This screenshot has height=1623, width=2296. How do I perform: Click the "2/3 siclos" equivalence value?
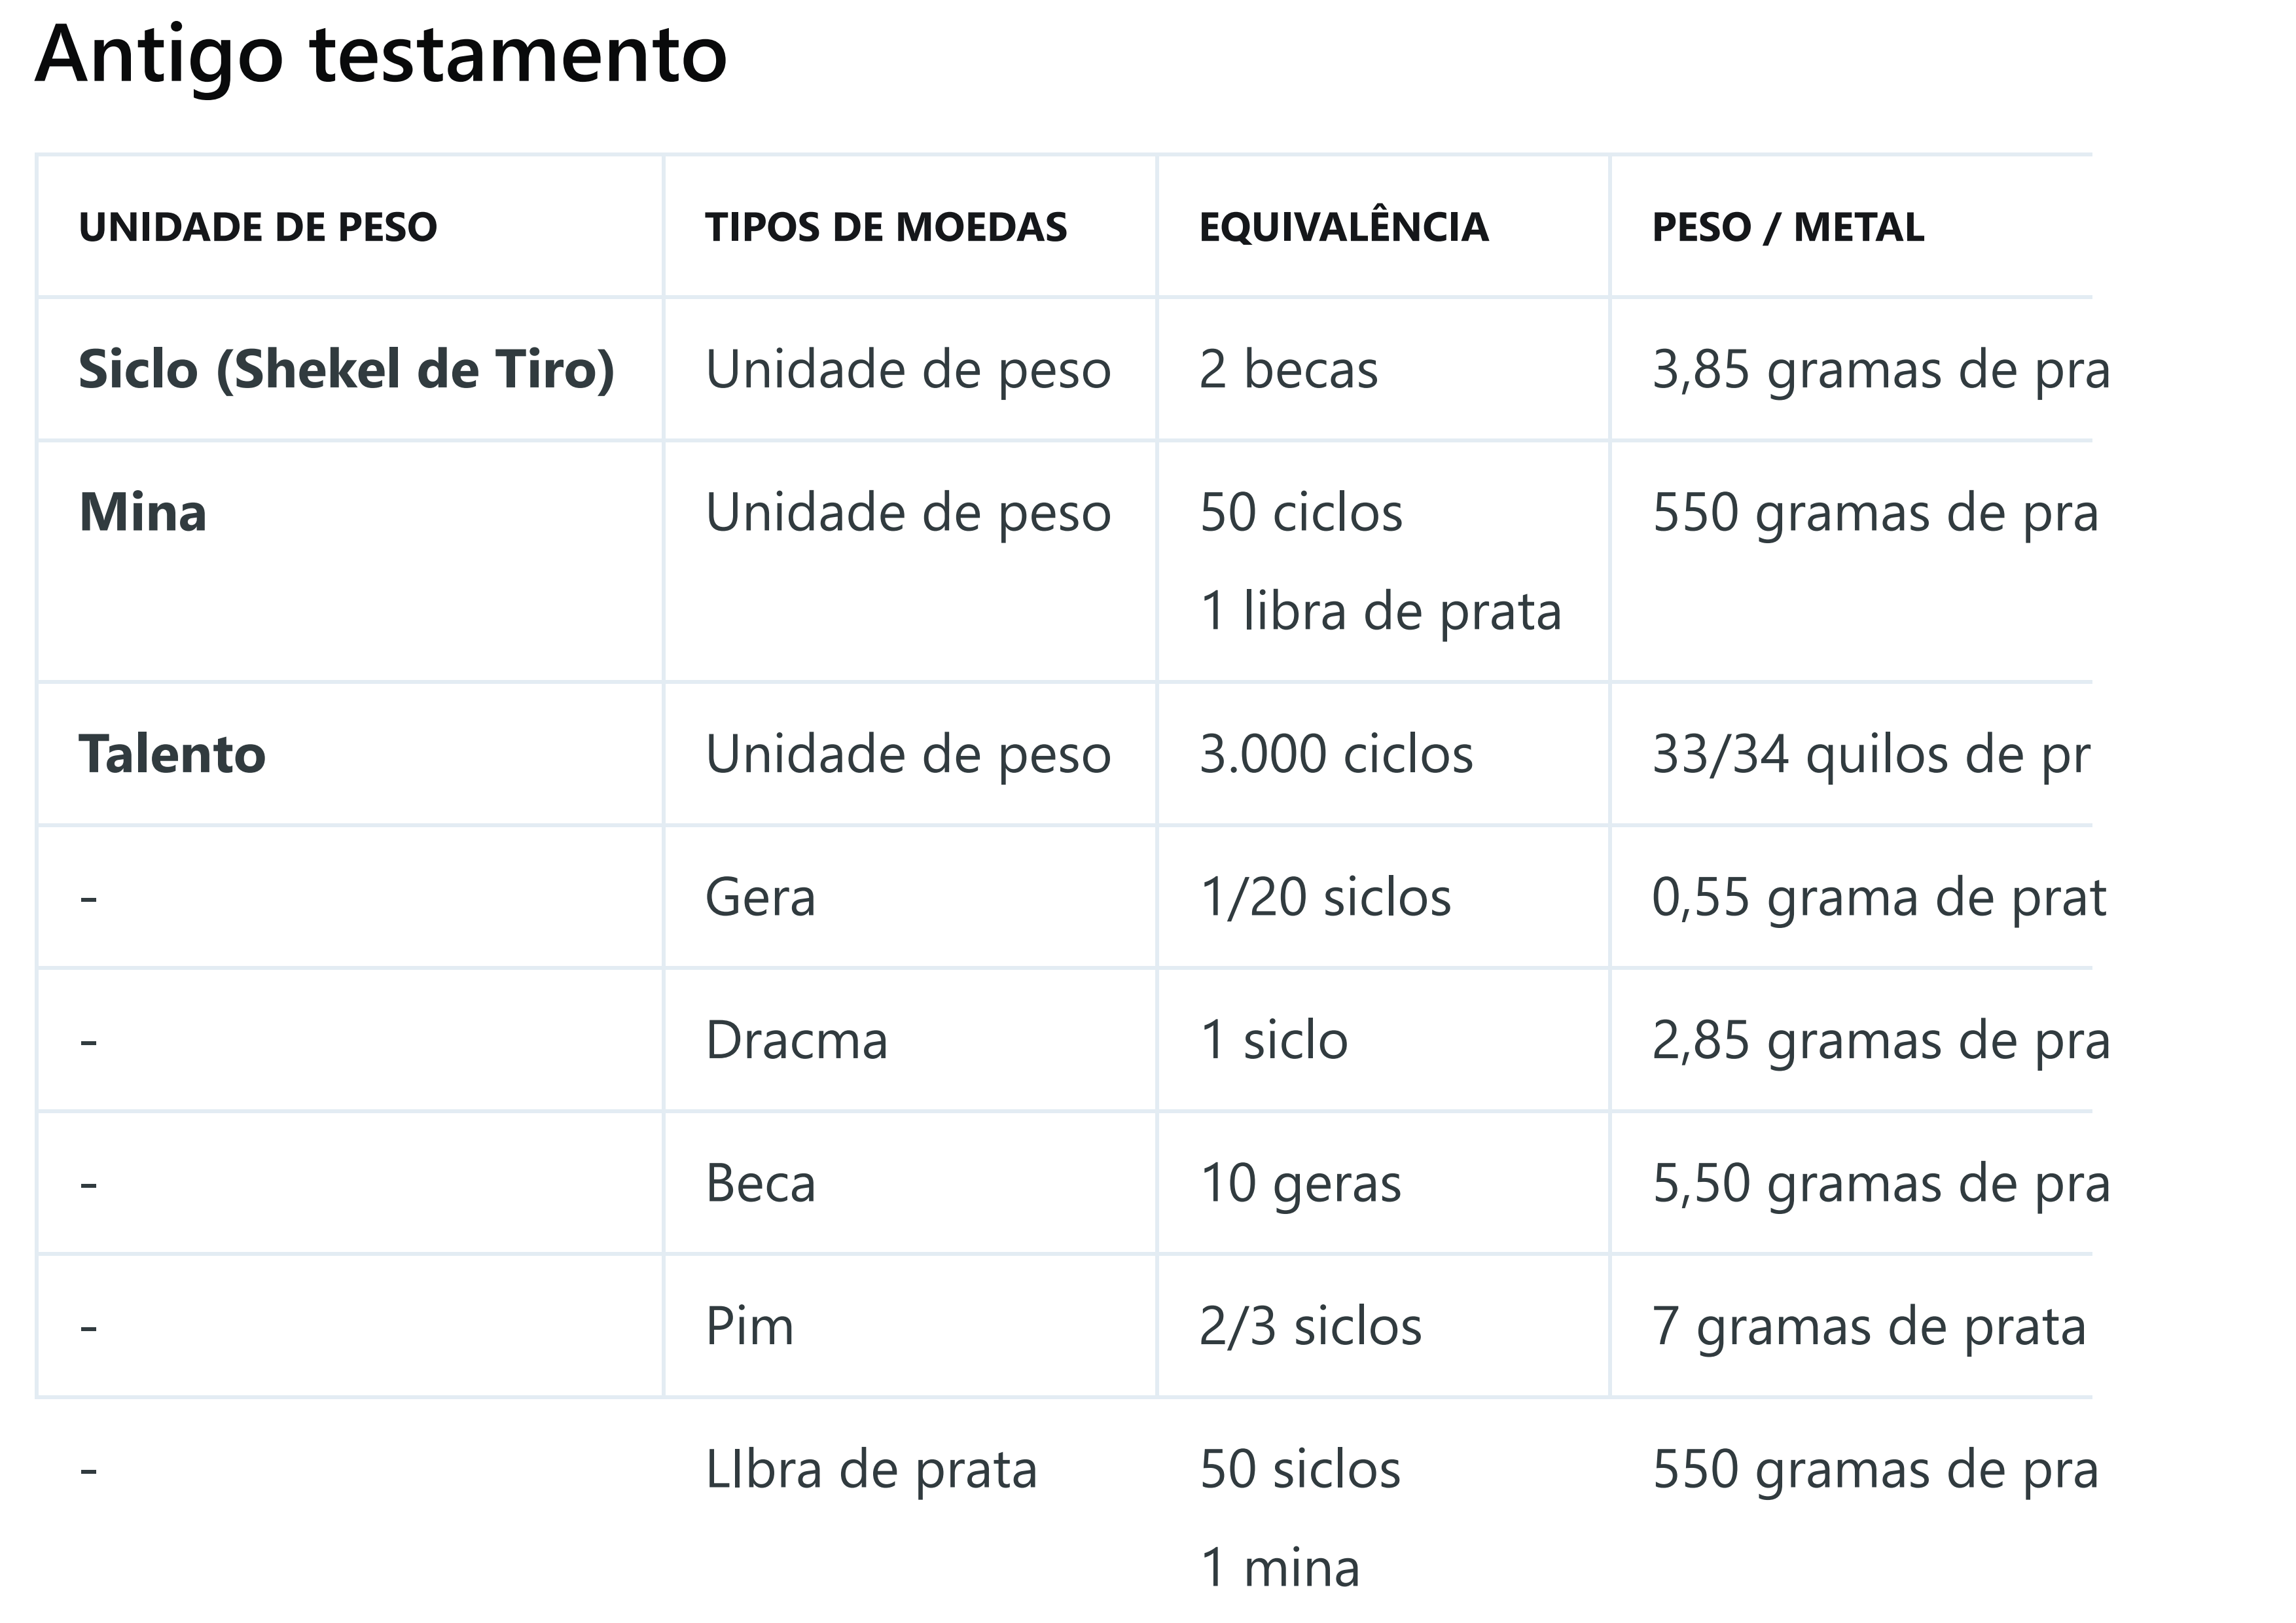coord(1310,1327)
